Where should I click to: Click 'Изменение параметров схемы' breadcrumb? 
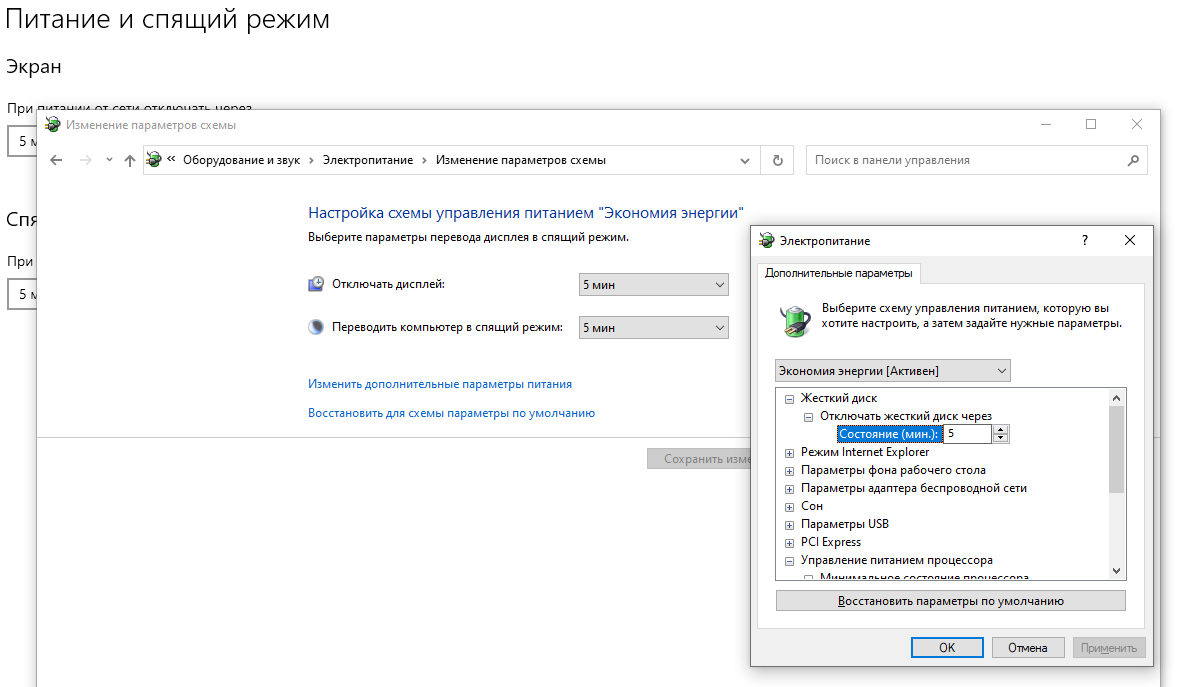[x=520, y=160]
